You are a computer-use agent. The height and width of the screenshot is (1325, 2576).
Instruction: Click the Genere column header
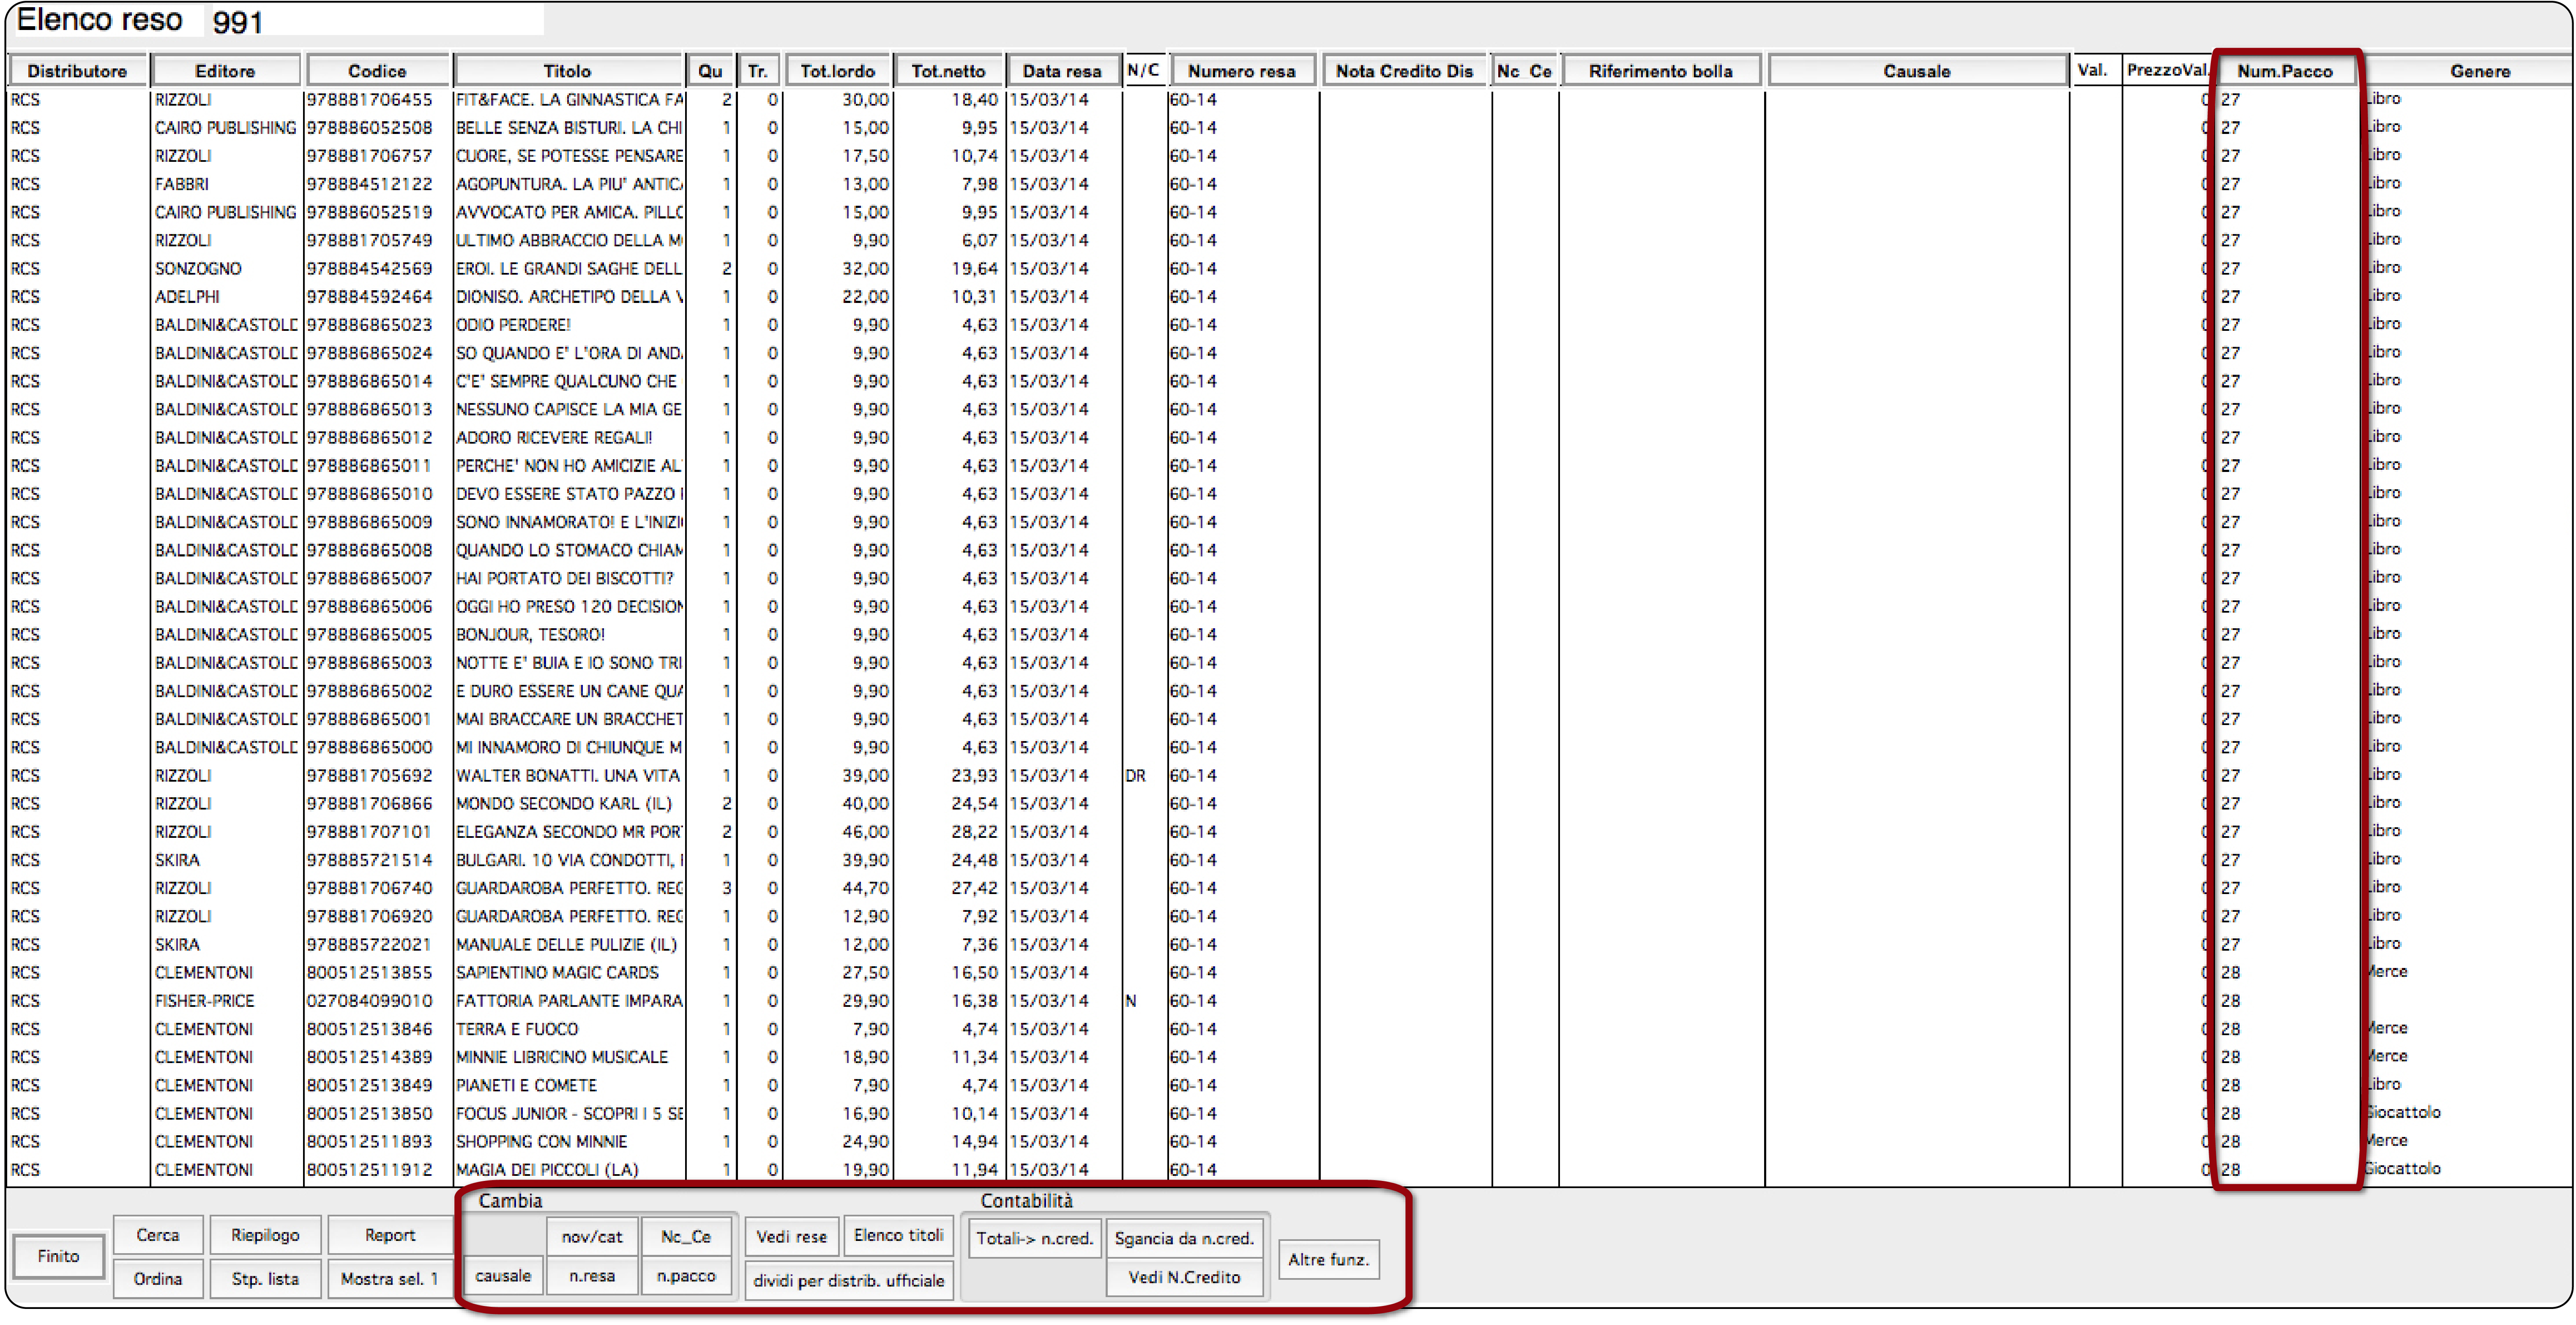point(2480,71)
